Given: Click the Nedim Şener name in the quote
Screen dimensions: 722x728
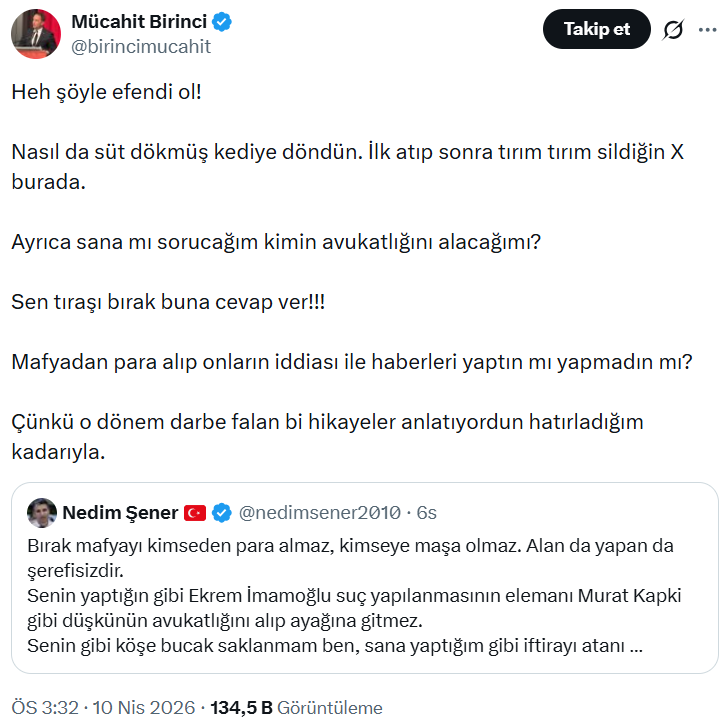Looking at the screenshot, I should tap(120, 513).
